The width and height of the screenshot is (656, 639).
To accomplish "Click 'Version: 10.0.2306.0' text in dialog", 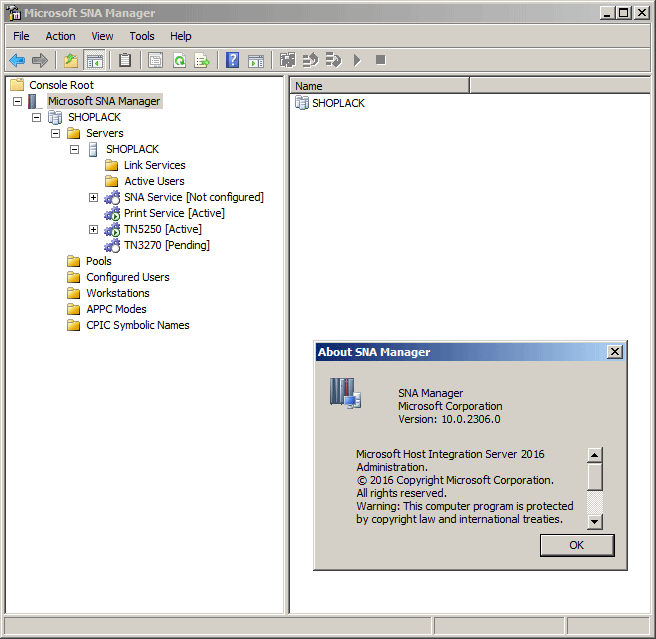I will point(449,419).
